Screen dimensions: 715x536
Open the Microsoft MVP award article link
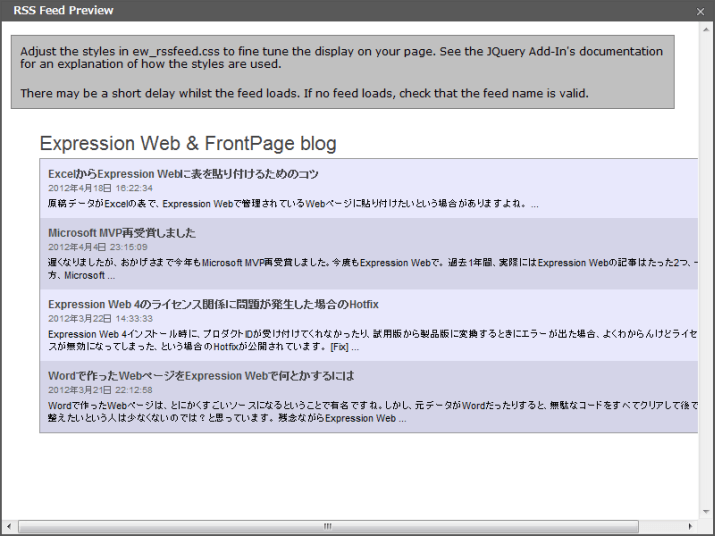coord(122,233)
